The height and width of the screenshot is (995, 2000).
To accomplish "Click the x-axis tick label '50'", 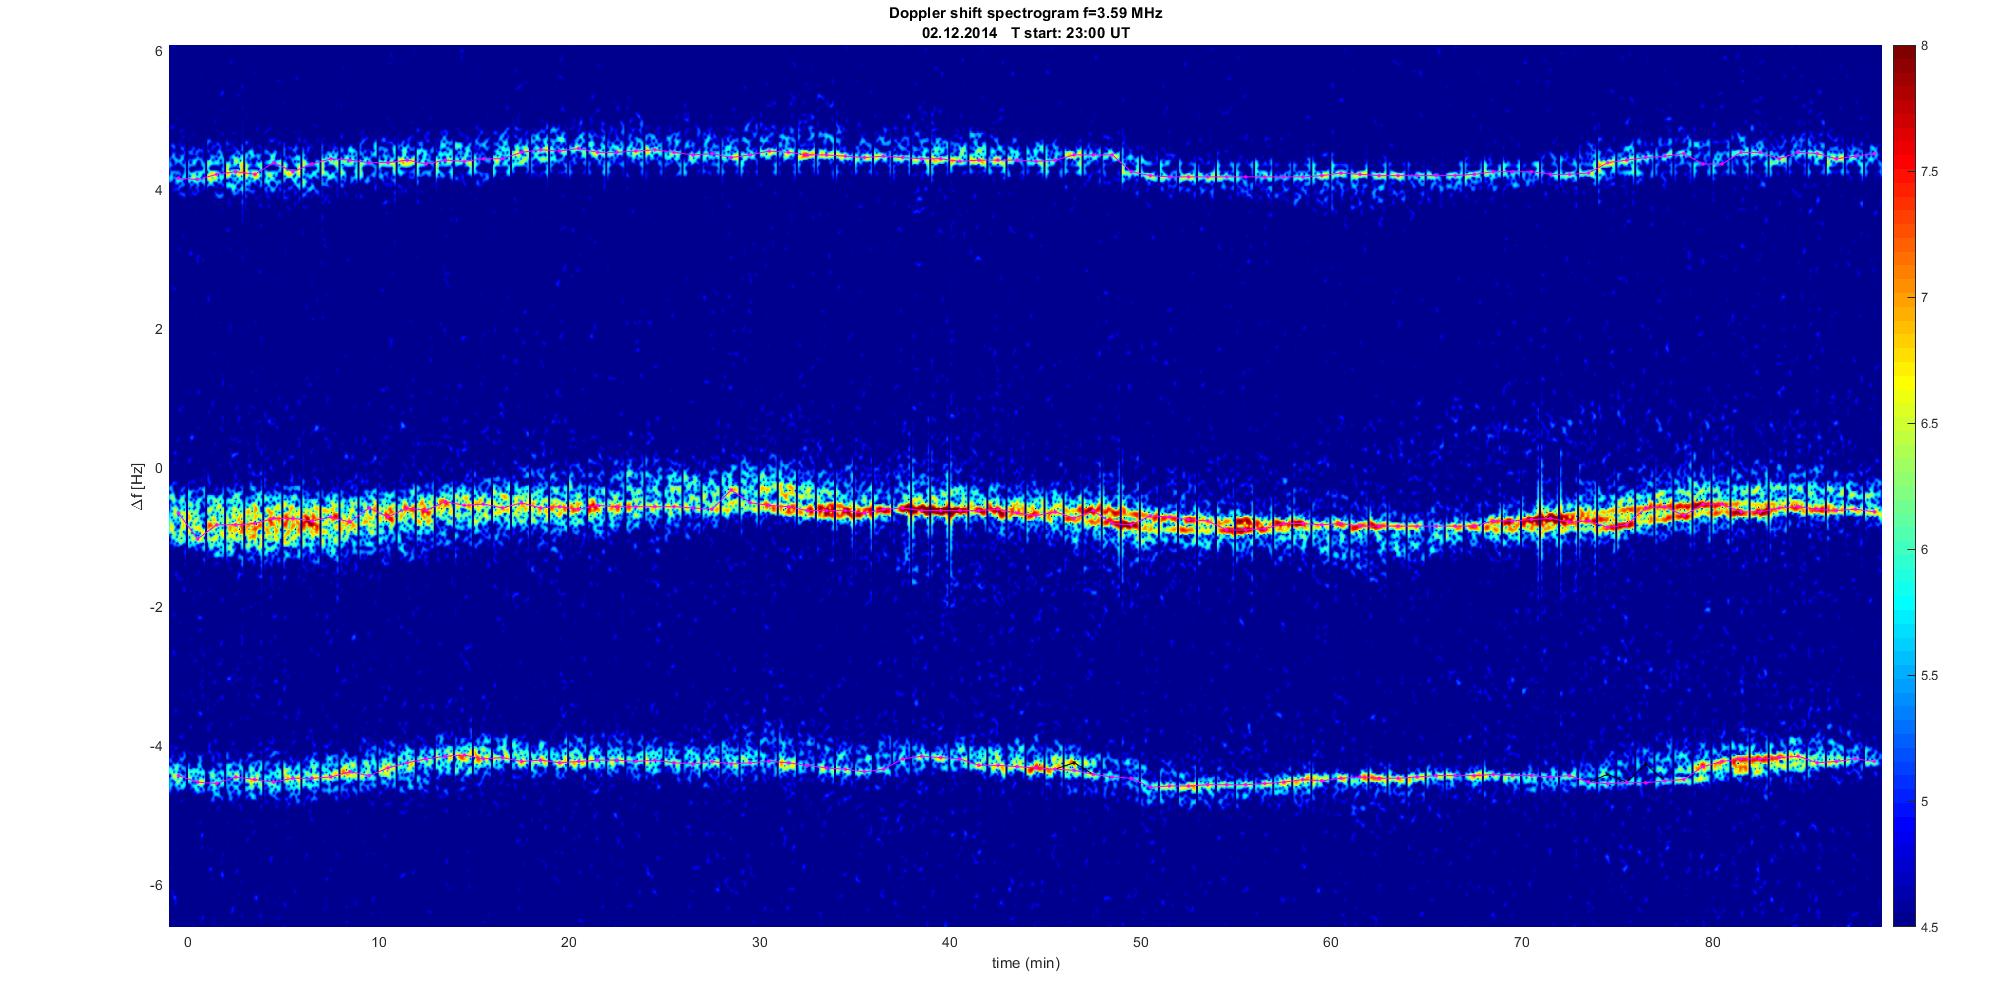I will point(1140,942).
